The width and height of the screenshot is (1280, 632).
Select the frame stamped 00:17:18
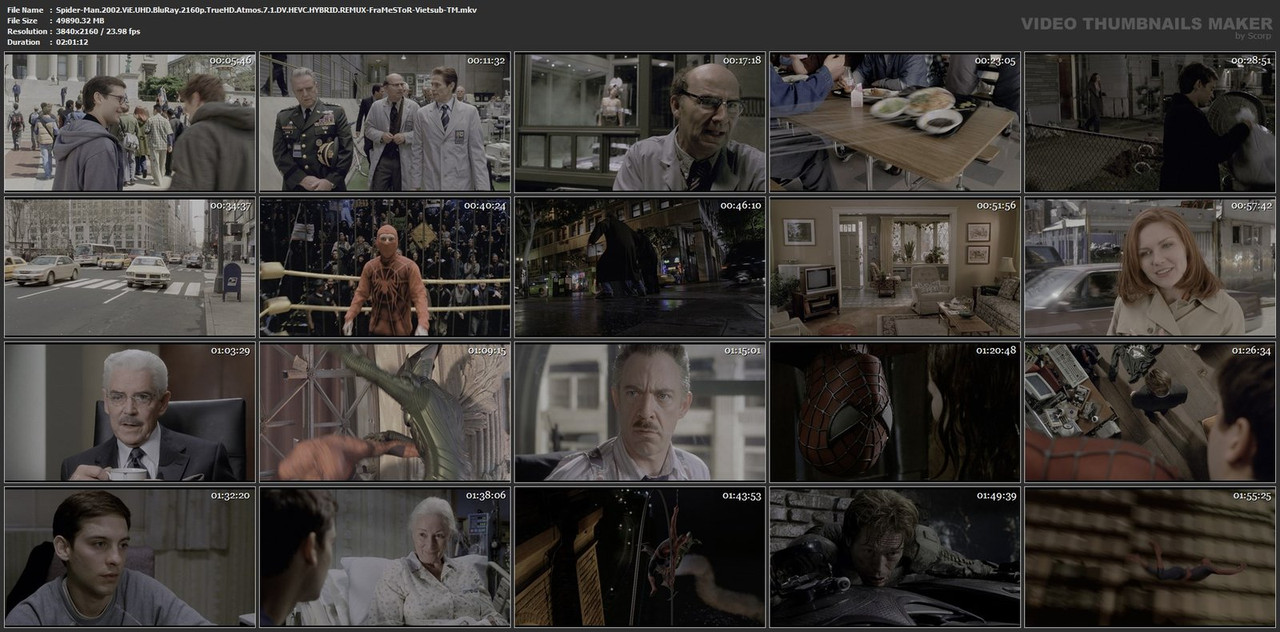tap(640, 122)
